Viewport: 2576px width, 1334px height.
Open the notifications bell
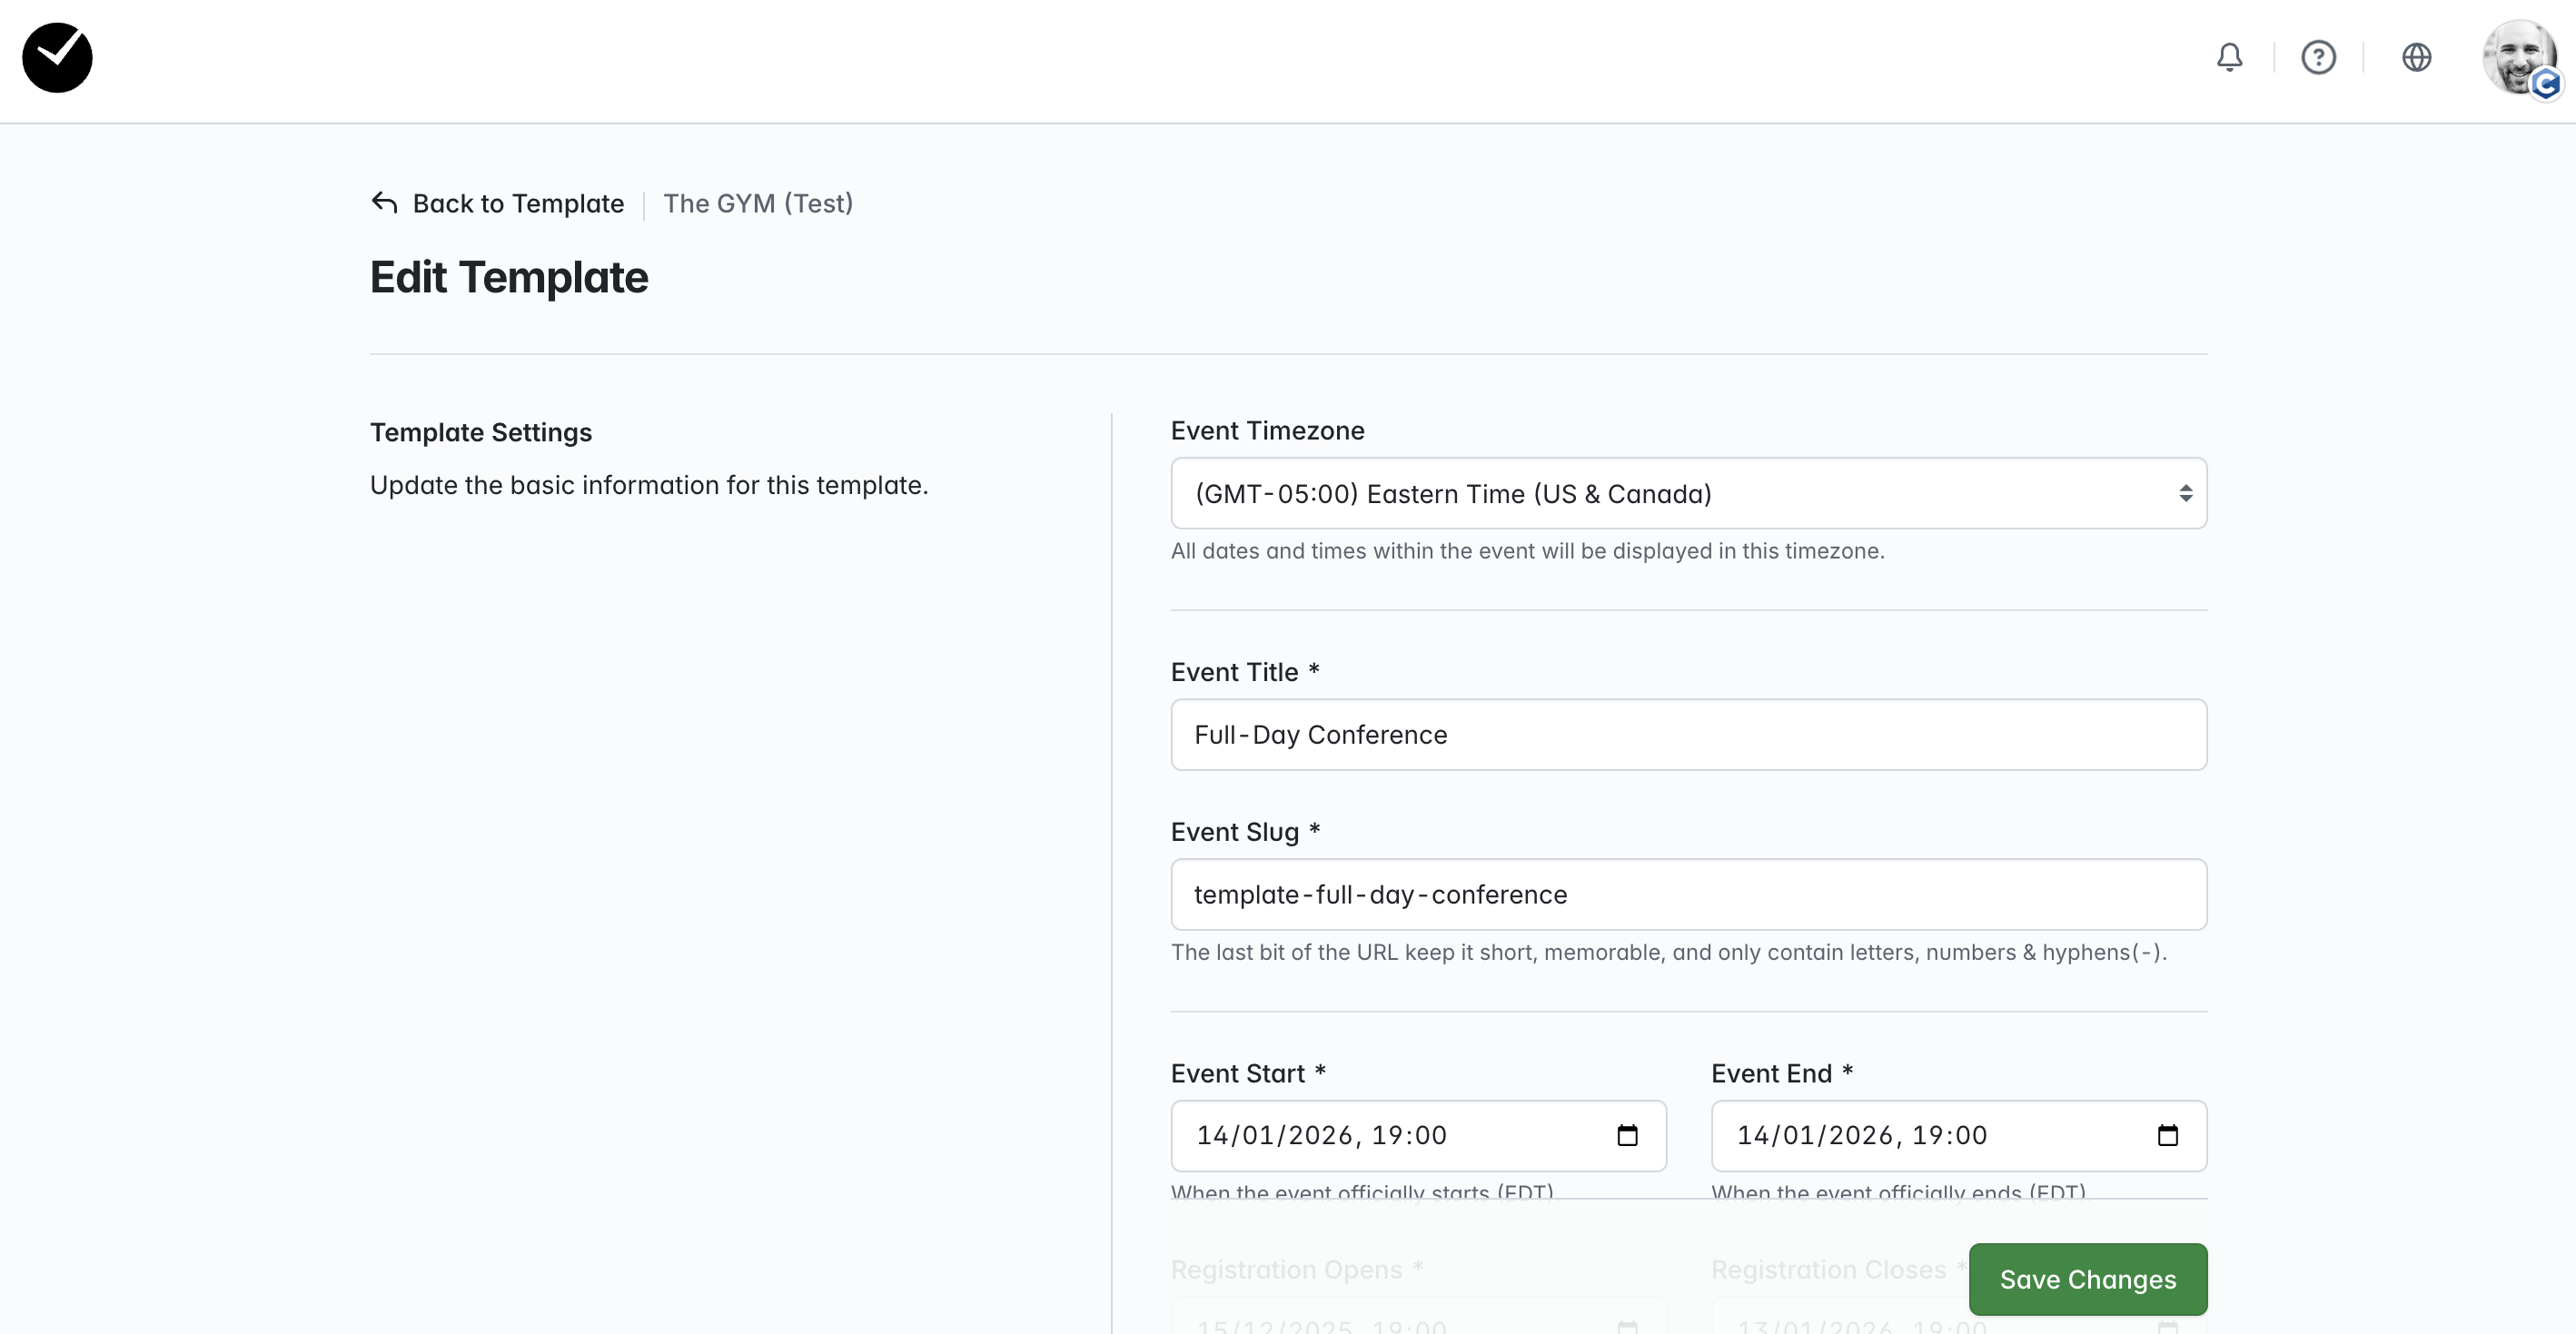2229,58
